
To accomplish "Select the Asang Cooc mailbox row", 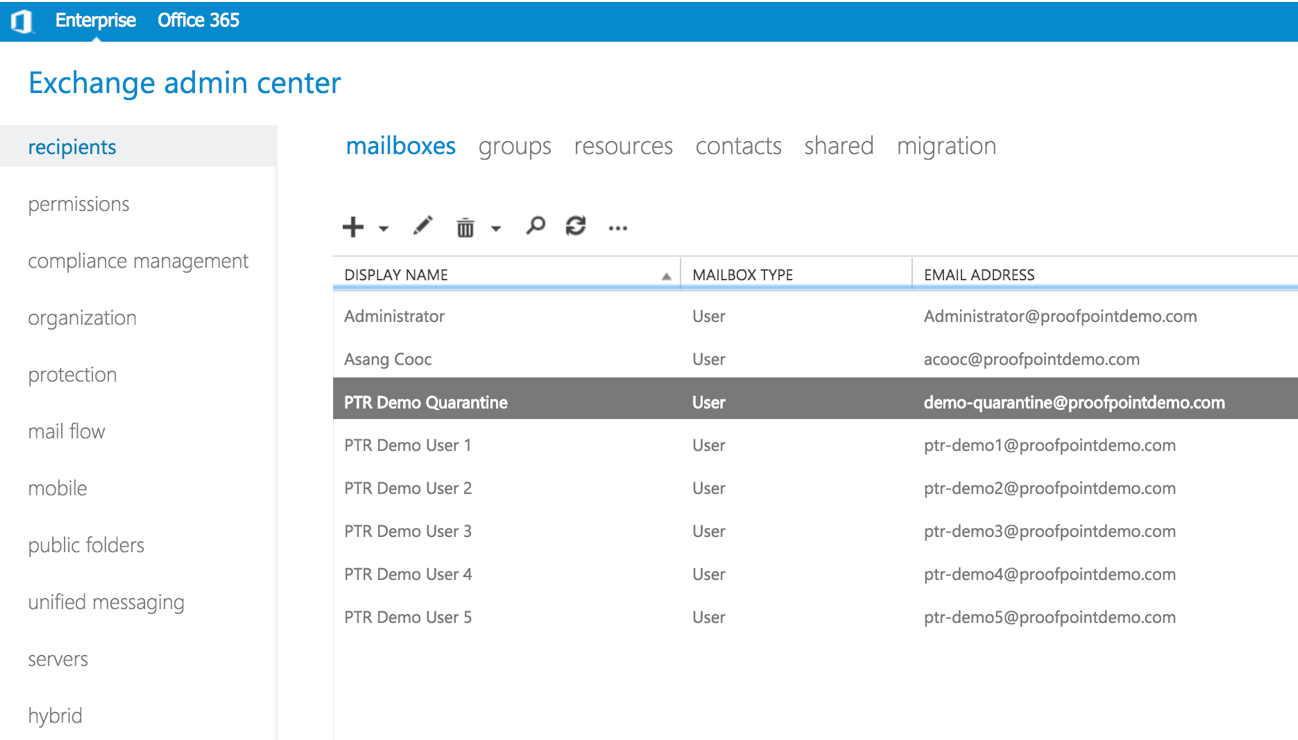I will point(388,359).
